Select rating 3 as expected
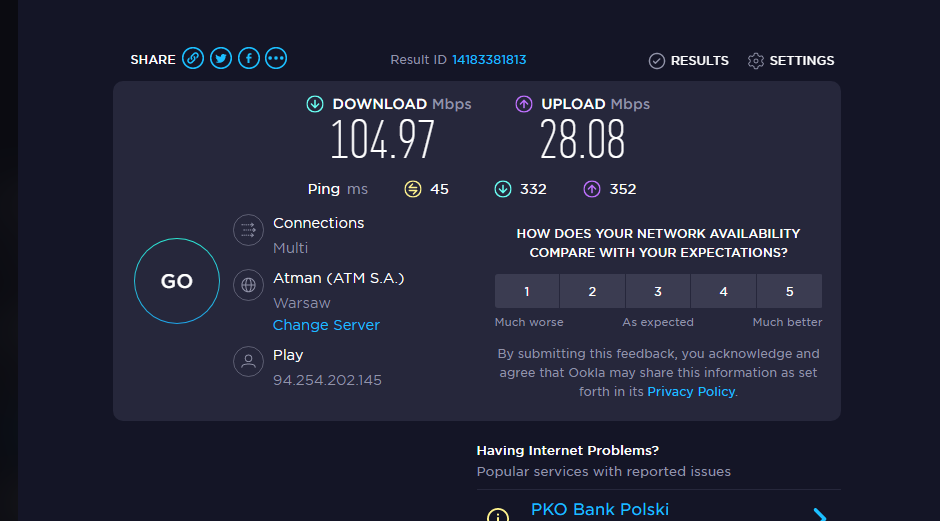 tap(658, 291)
